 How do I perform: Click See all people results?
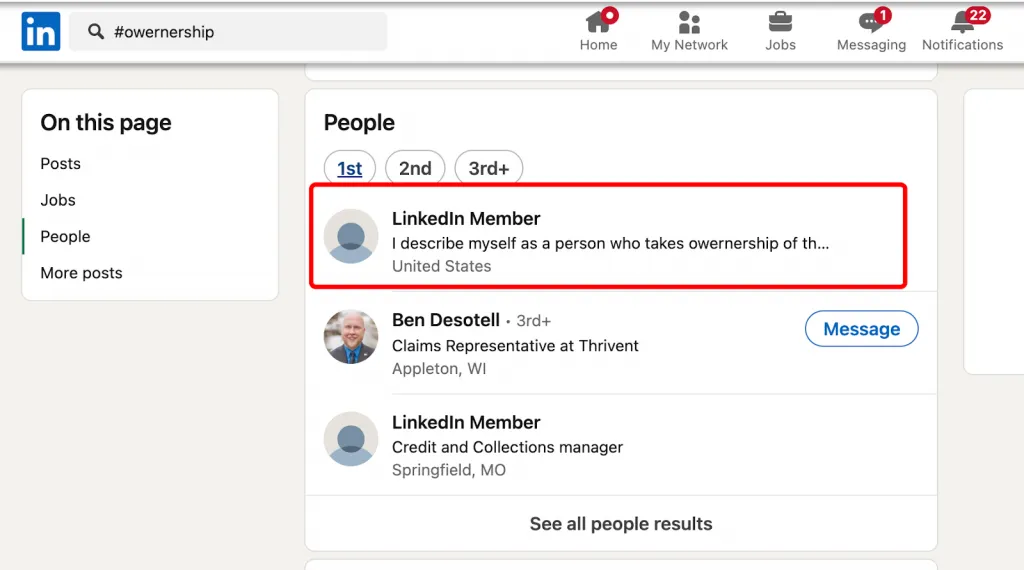tap(621, 524)
